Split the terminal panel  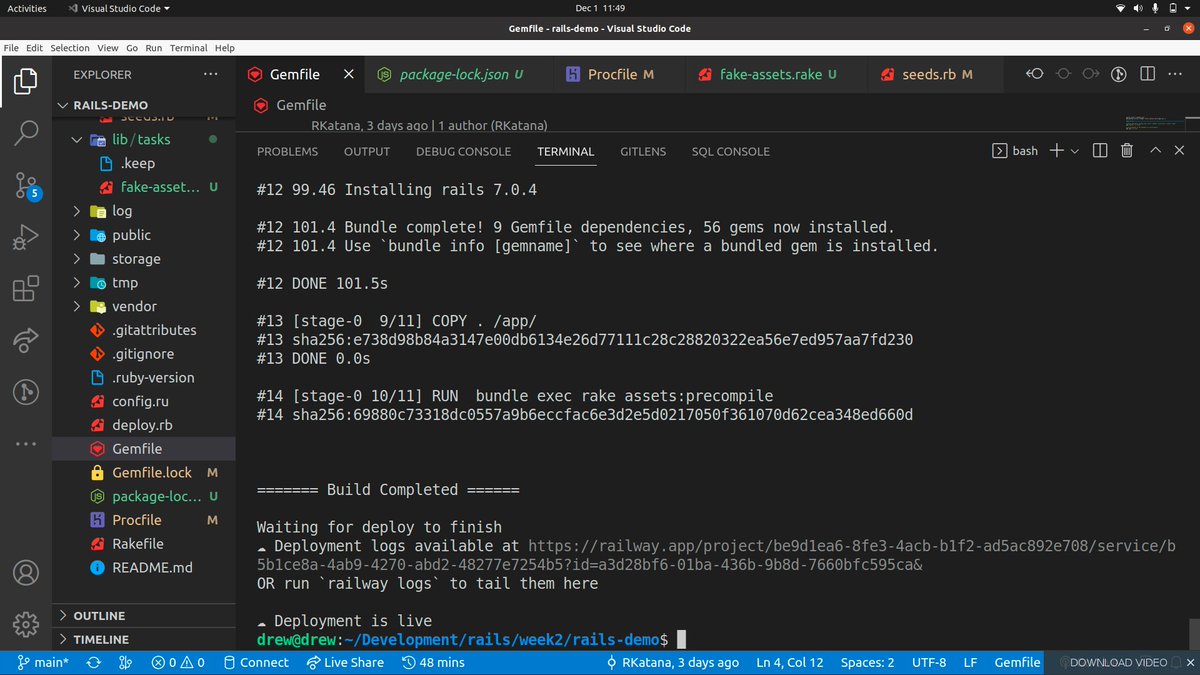[x=1100, y=151]
